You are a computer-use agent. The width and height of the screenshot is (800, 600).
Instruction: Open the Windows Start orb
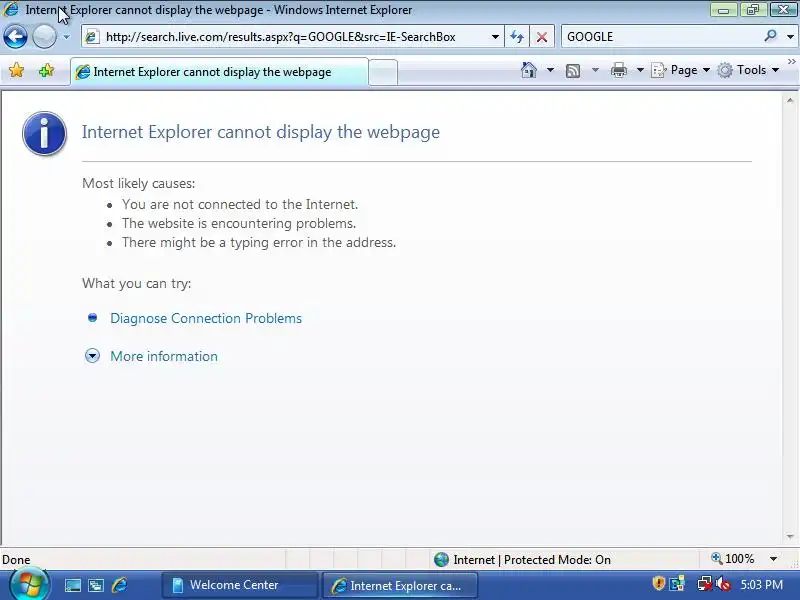click(x=29, y=585)
